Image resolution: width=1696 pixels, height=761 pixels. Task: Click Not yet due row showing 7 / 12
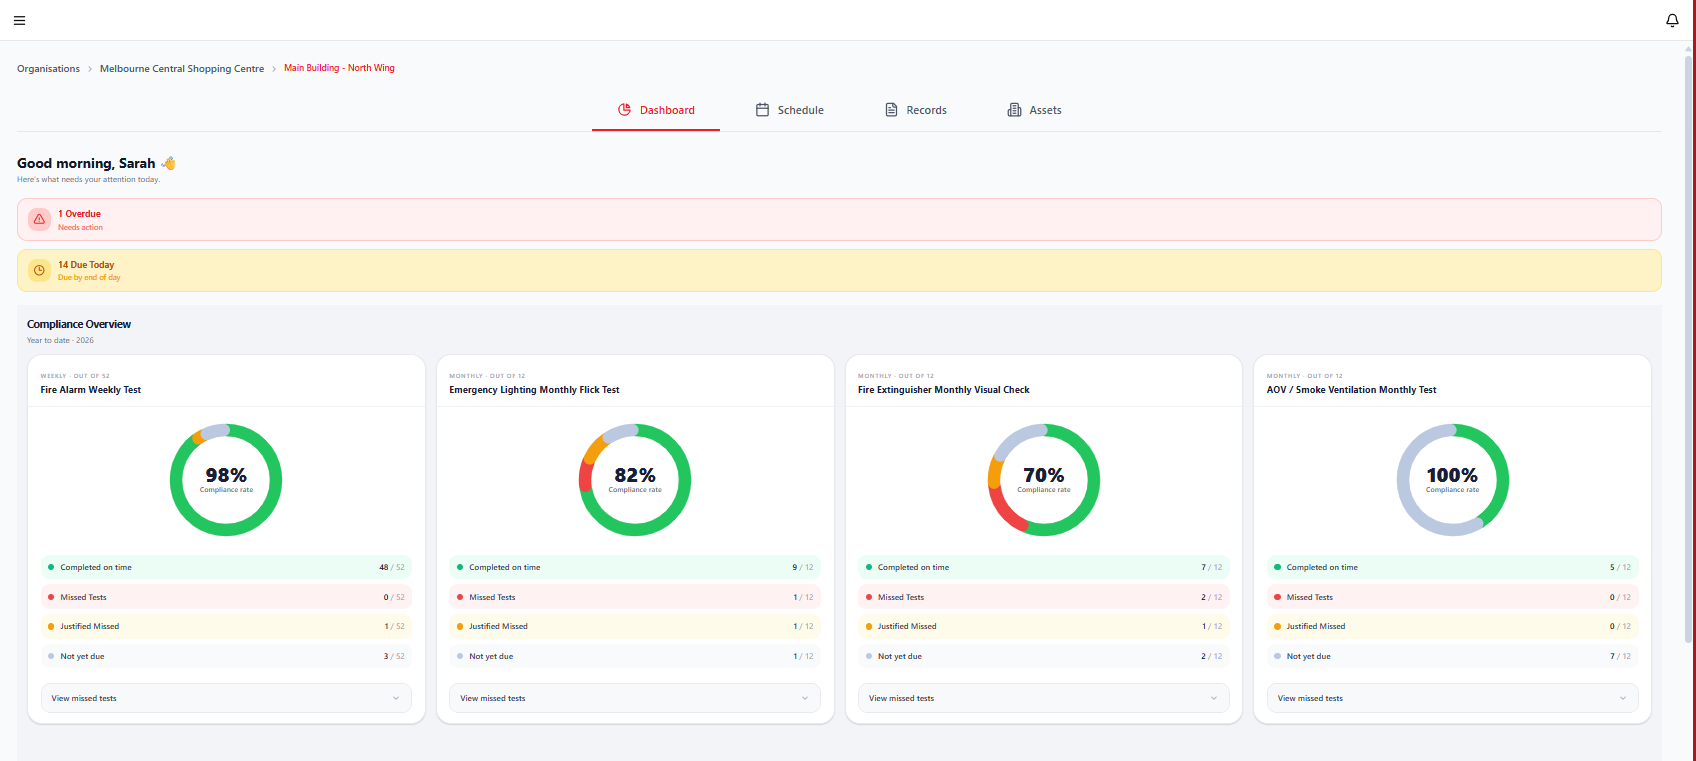(1452, 656)
